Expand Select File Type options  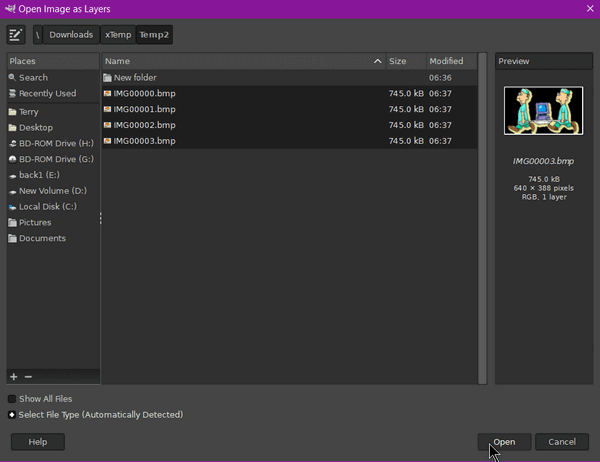coord(12,415)
